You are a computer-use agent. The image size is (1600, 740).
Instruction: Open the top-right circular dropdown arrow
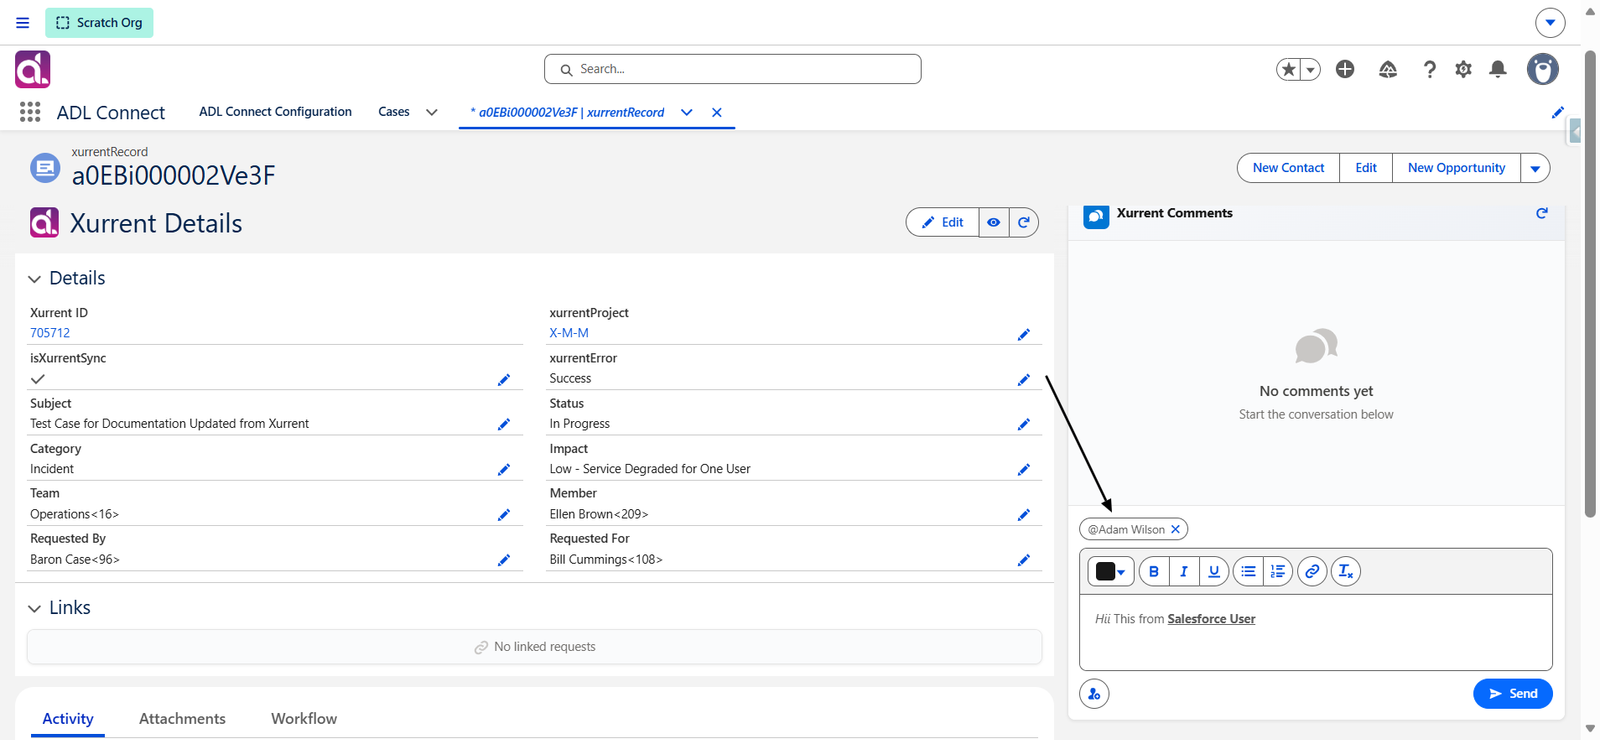1550,22
